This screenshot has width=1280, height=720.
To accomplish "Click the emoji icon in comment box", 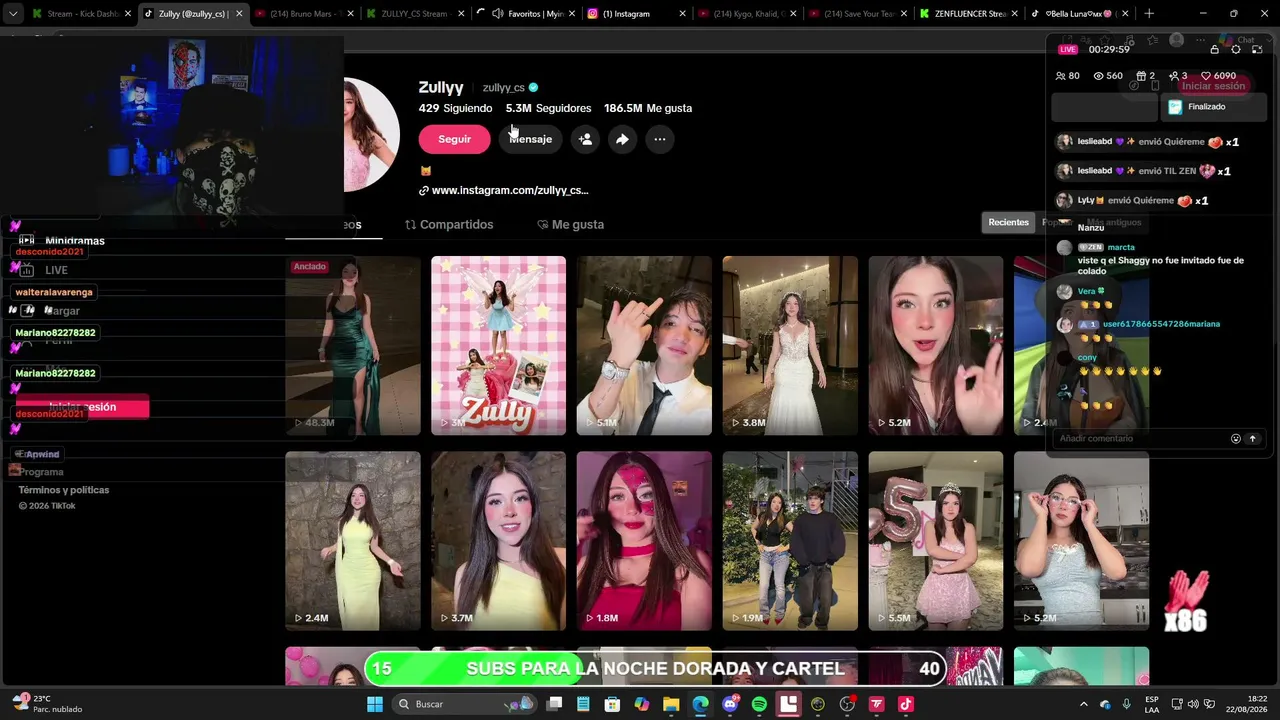I will point(1236,438).
